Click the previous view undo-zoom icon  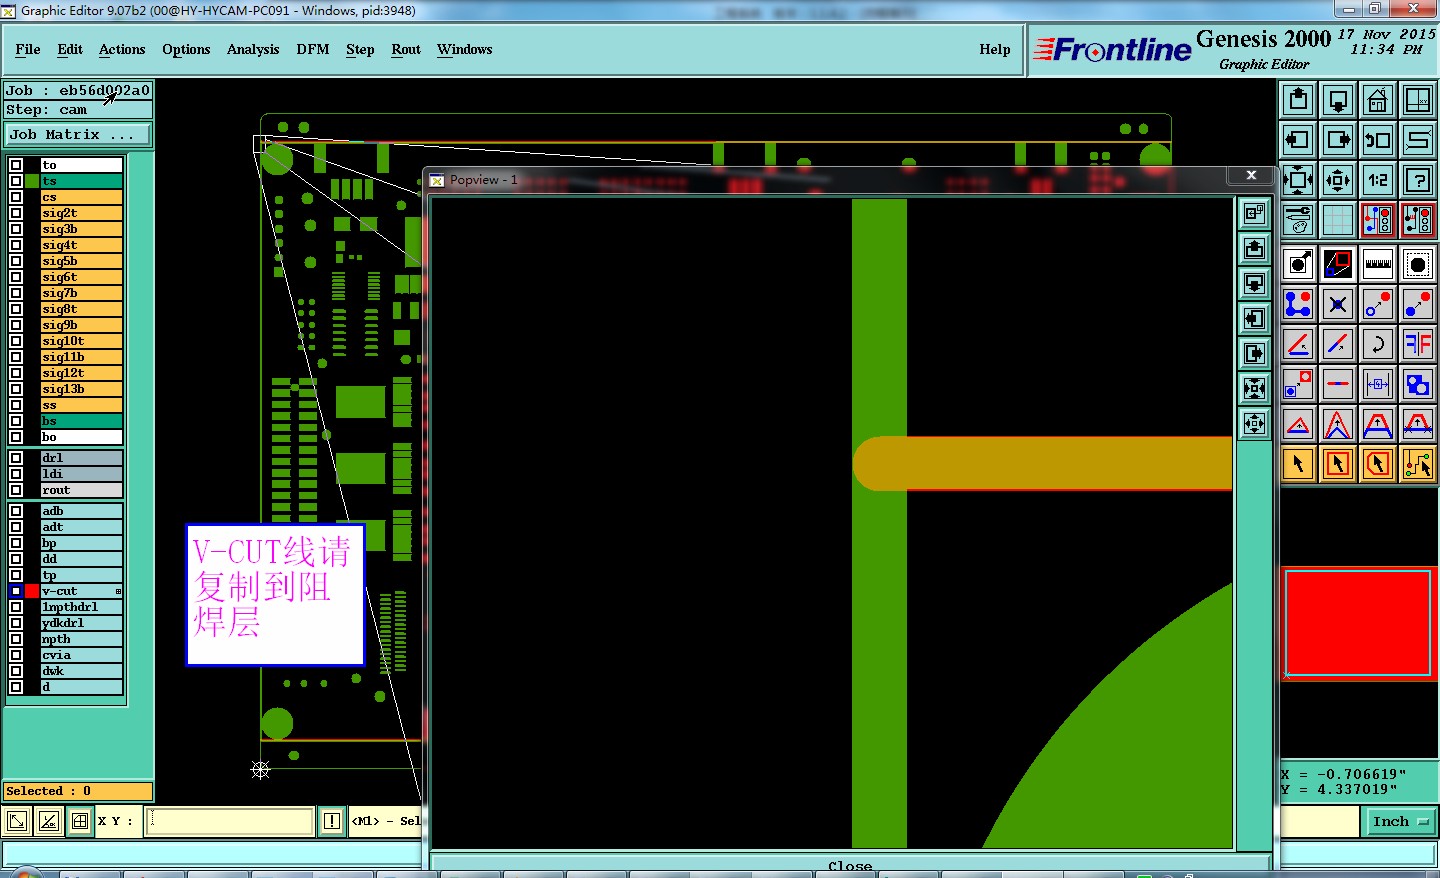(1378, 140)
